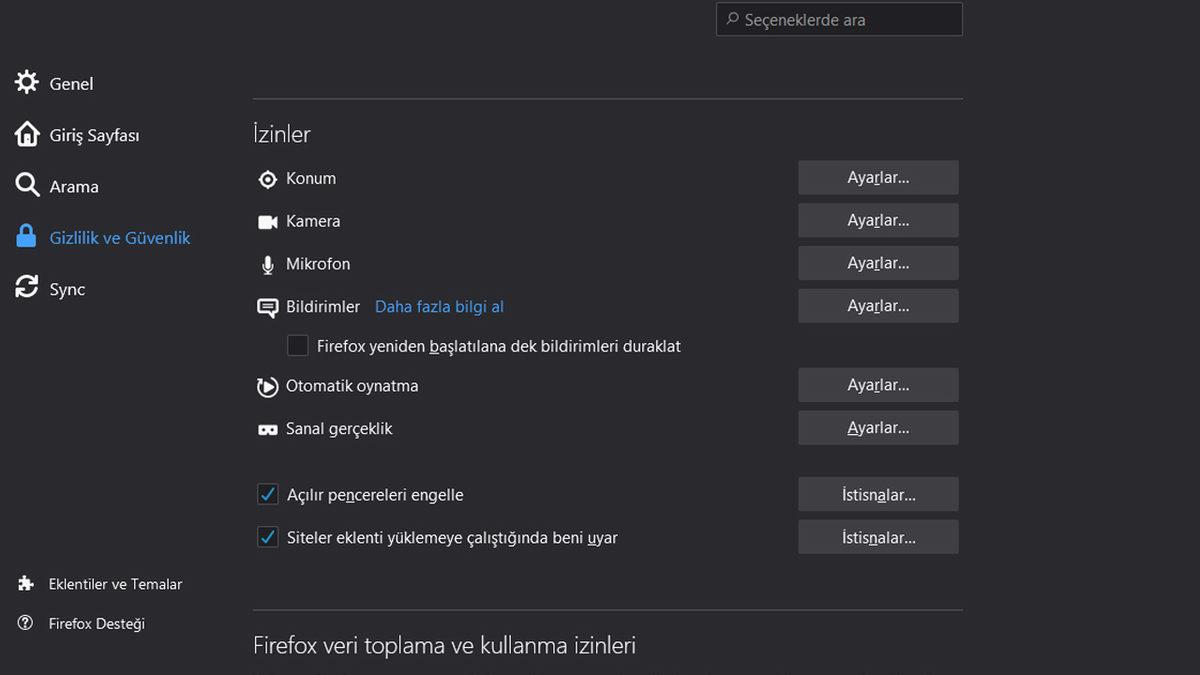Click Ayarlar button next to Konum
Image resolution: width=1200 pixels, height=675 pixels.
(x=877, y=177)
